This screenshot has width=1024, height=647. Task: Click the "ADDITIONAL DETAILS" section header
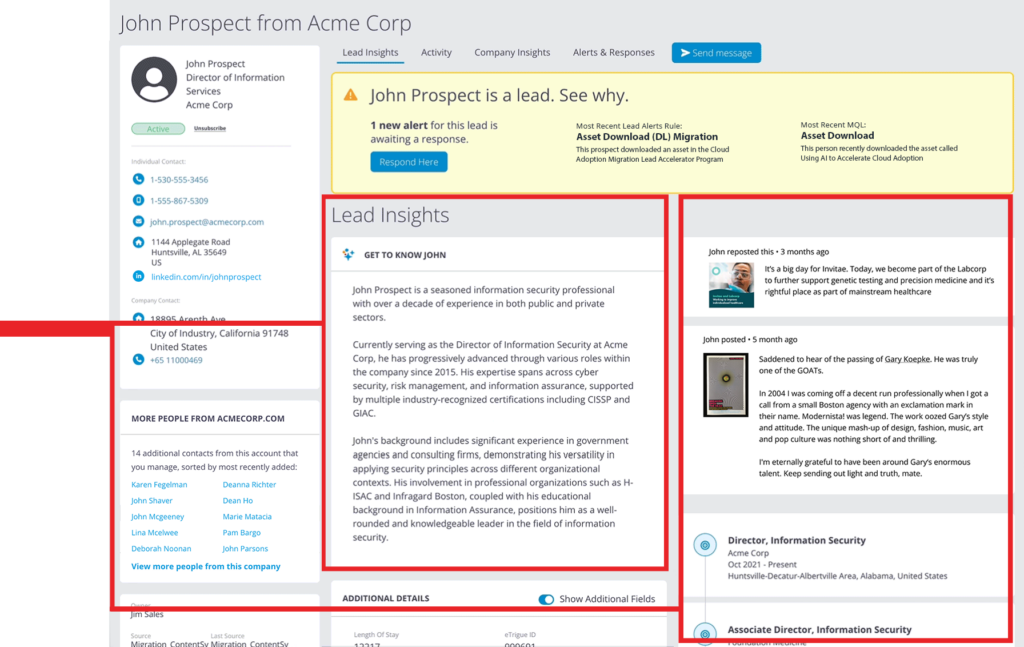click(x=386, y=598)
